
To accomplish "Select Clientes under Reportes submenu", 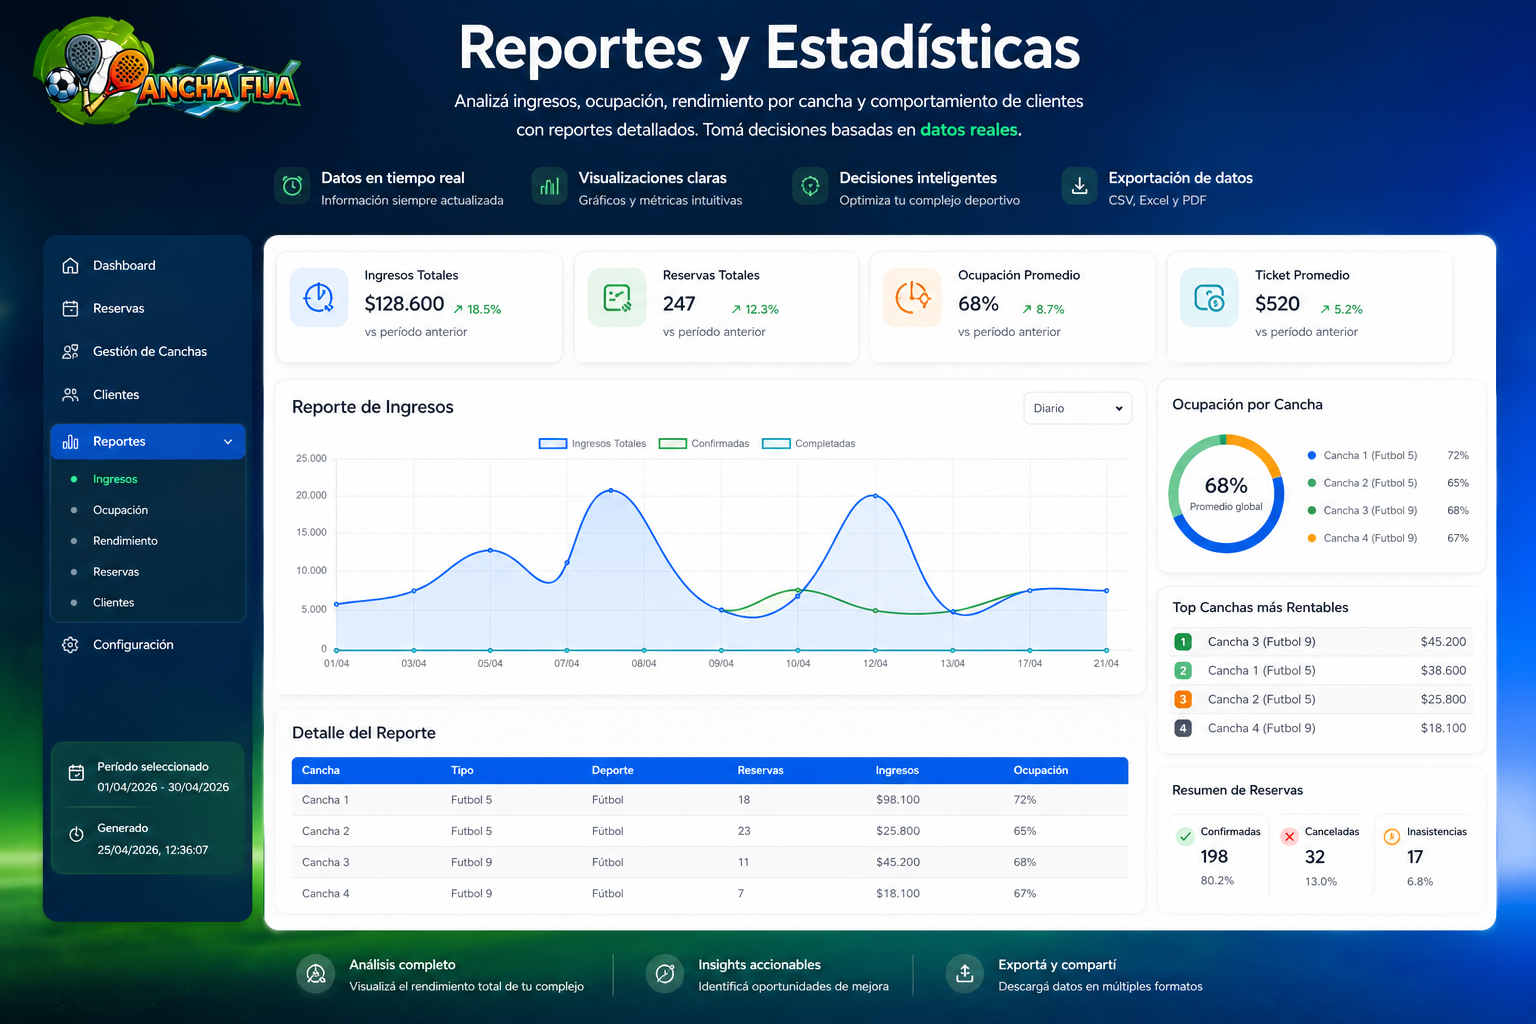I will (113, 603).
